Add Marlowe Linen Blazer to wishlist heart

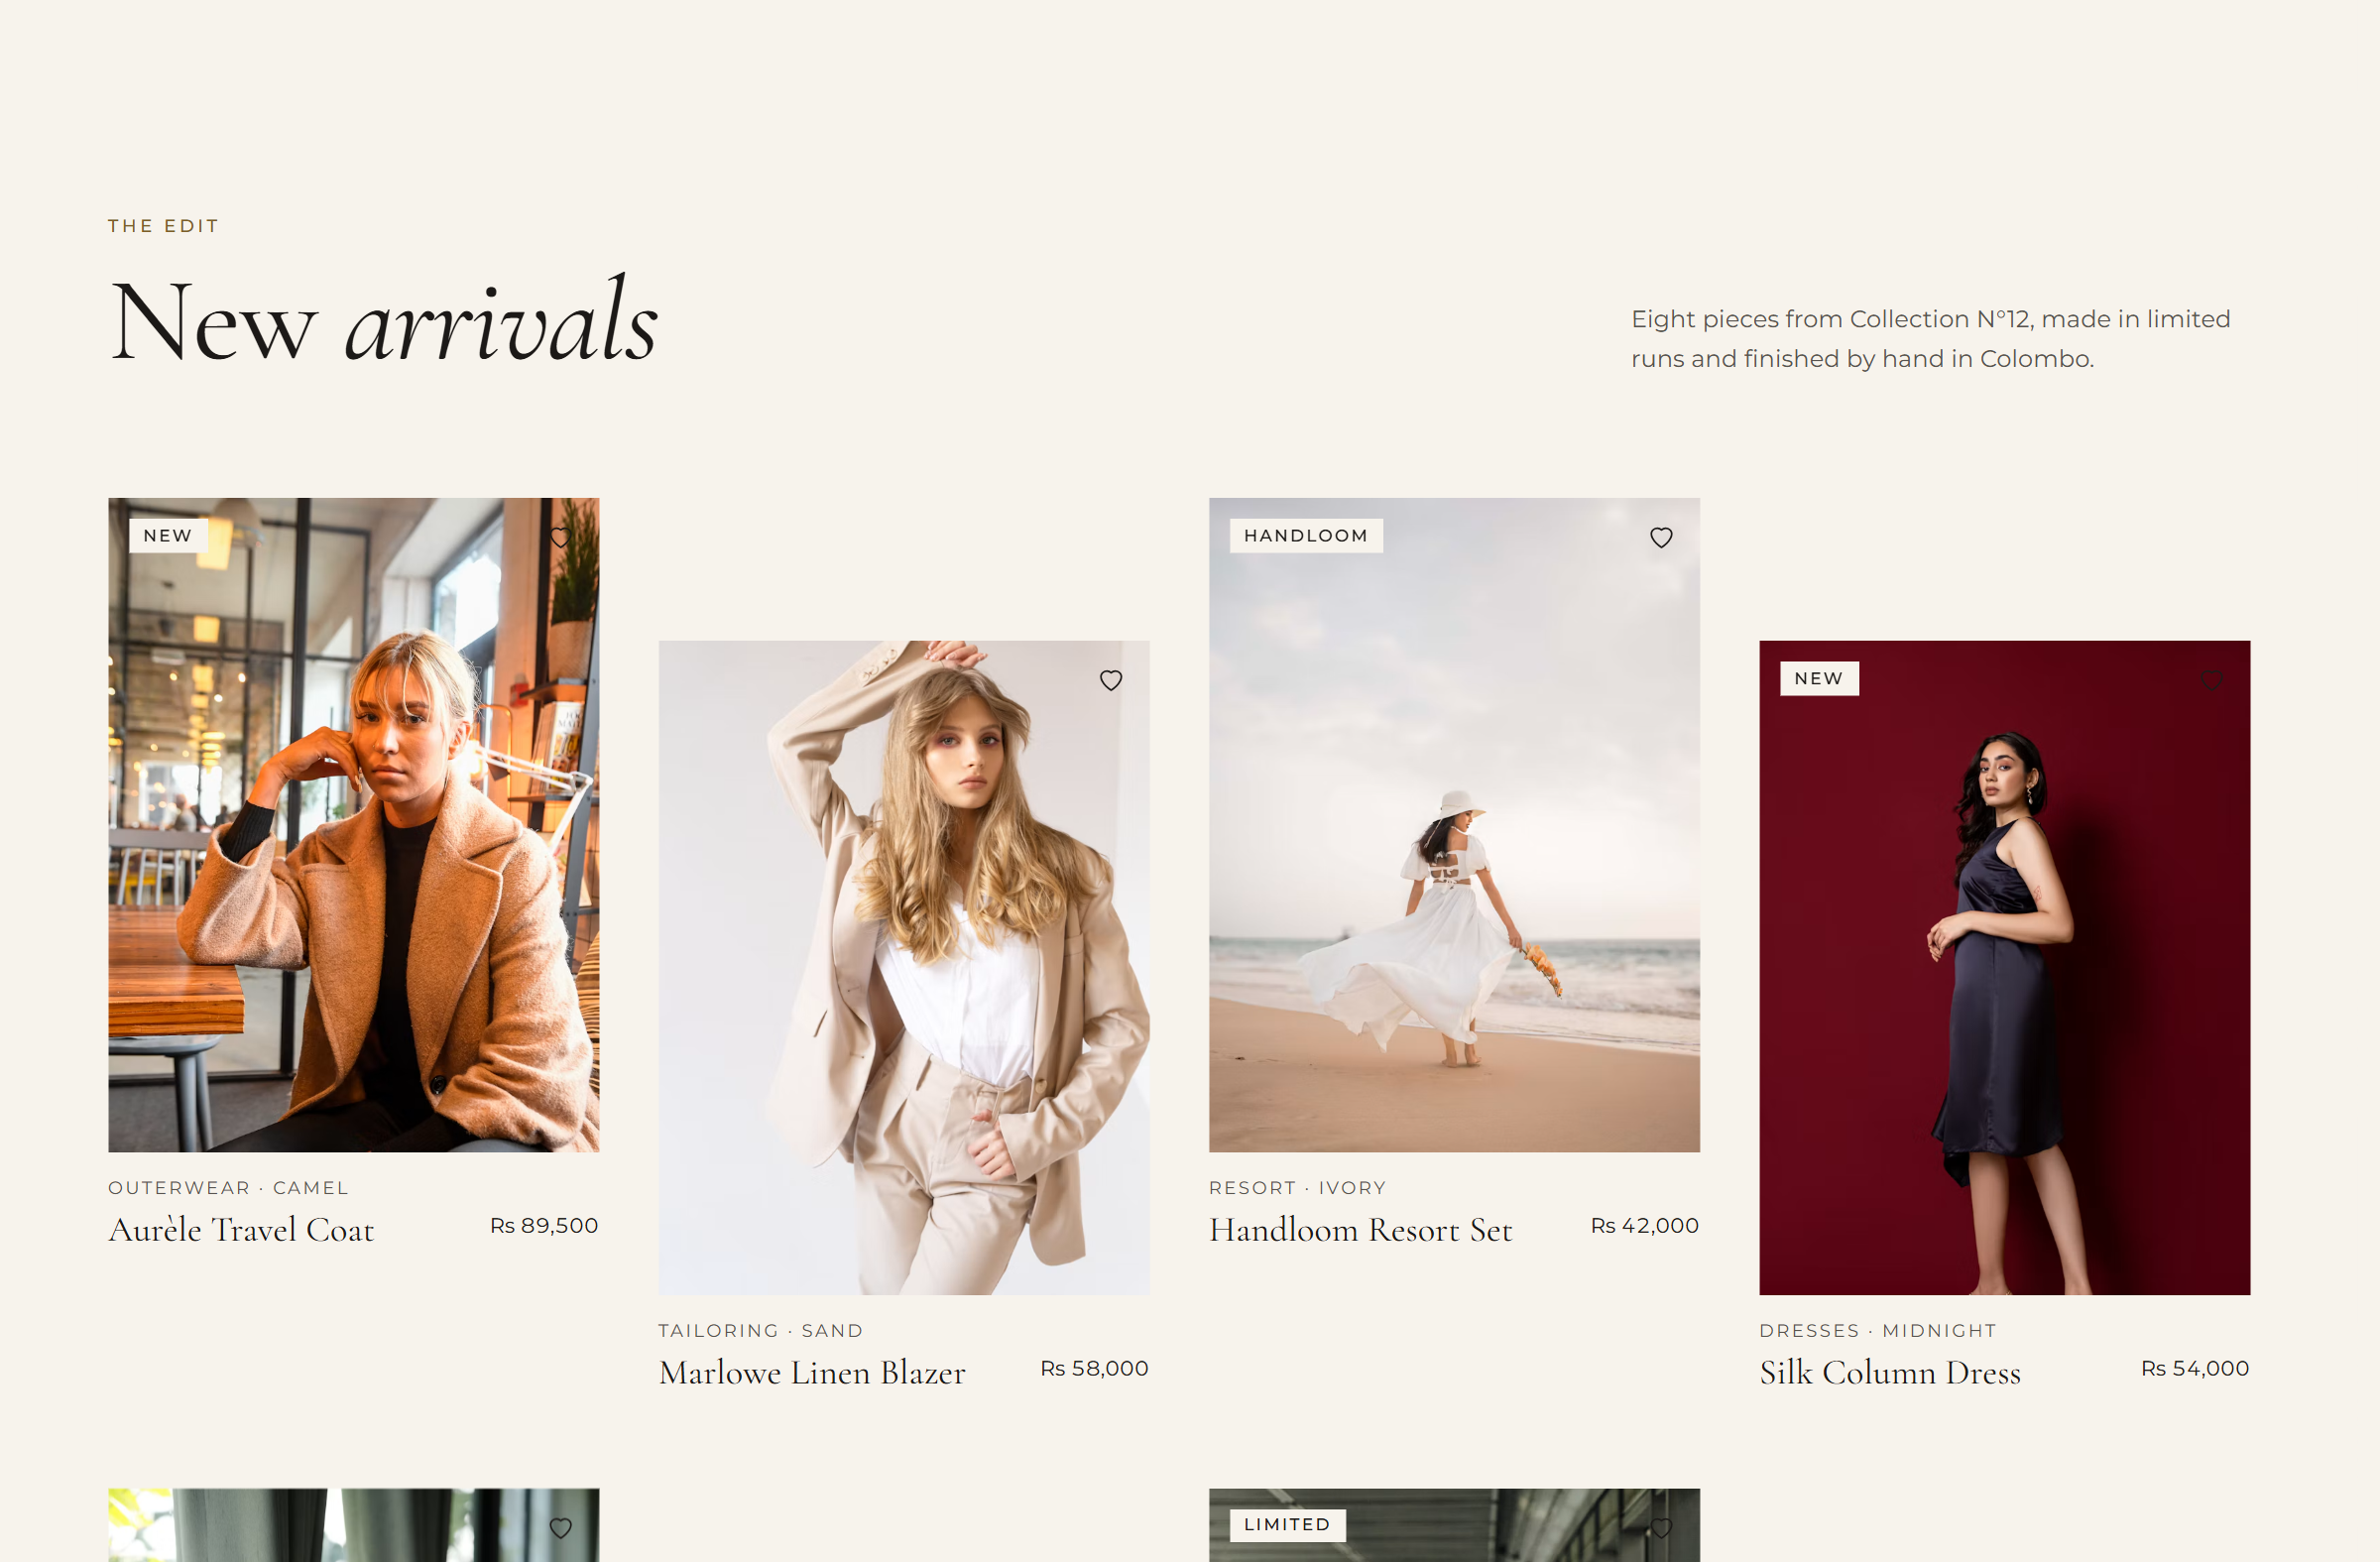click(1111, 681)
